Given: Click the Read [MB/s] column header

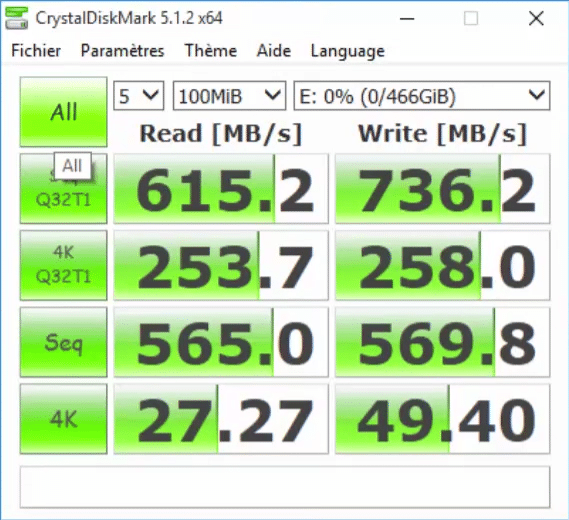Looking at the screenshot, I should tap(221, 134).
